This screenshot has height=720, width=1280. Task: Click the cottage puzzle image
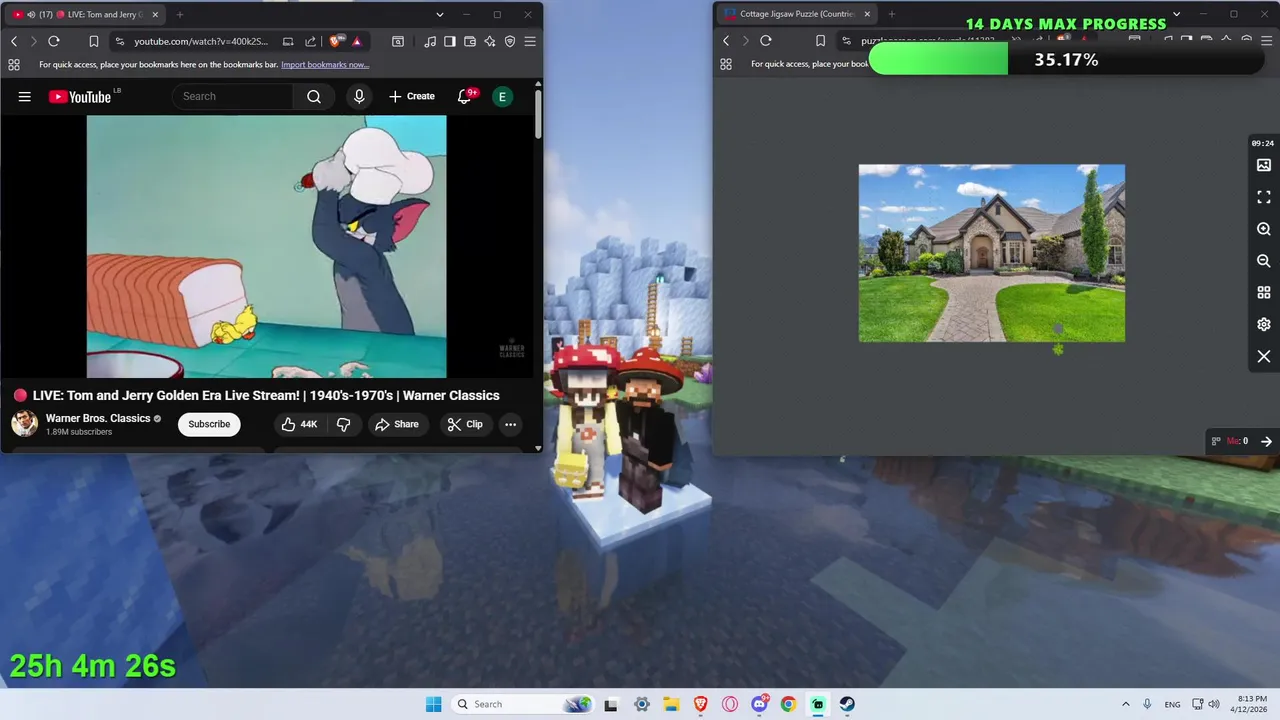click(x=992, y=253)
